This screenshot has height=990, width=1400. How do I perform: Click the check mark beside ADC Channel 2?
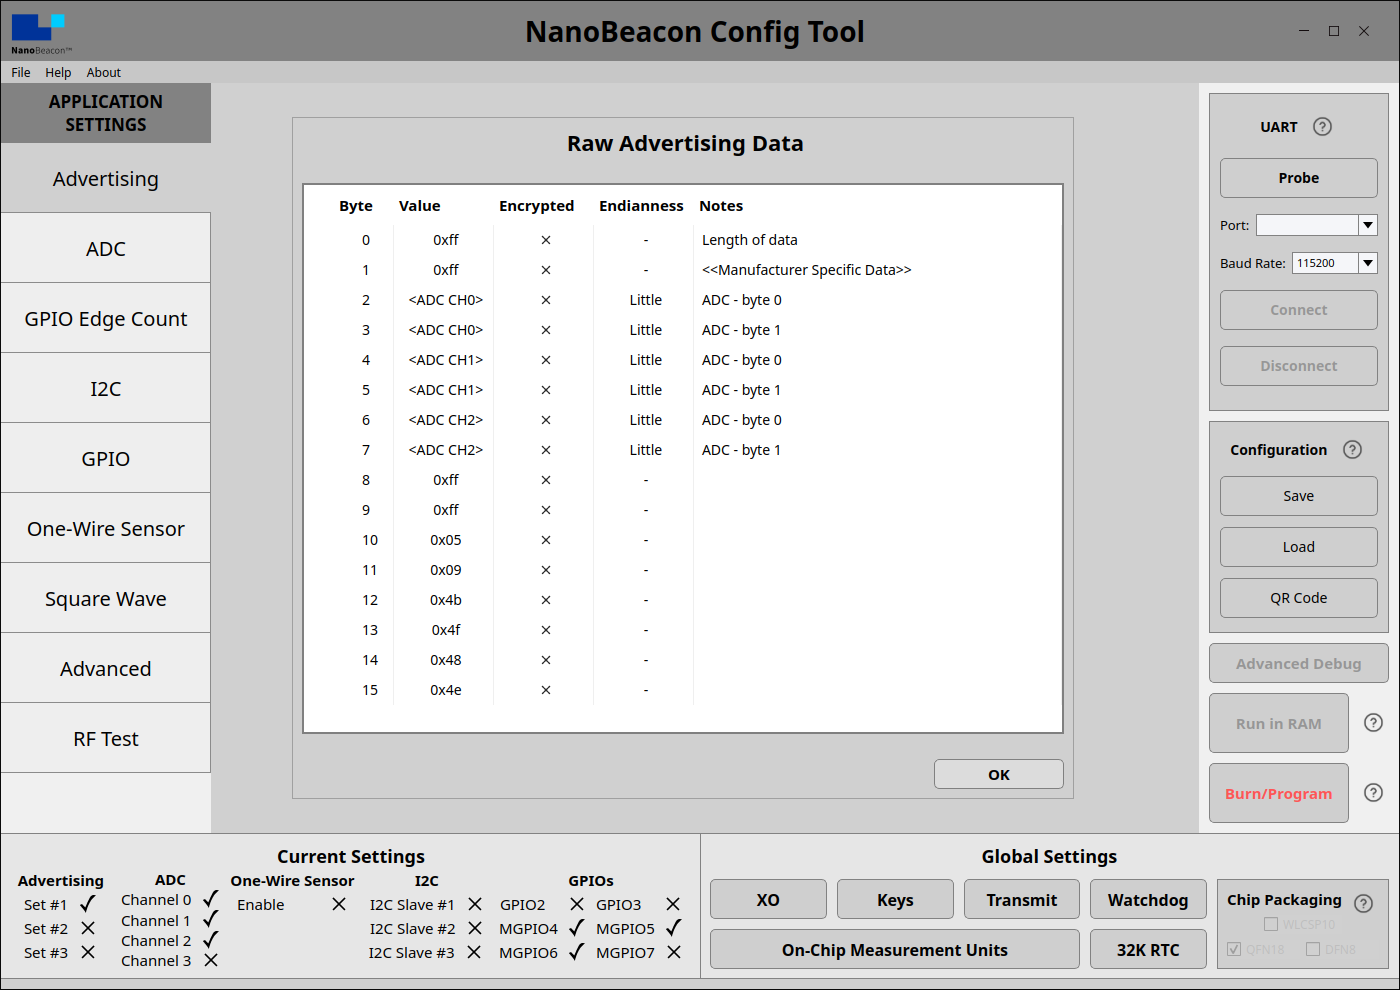coord(211,940)
